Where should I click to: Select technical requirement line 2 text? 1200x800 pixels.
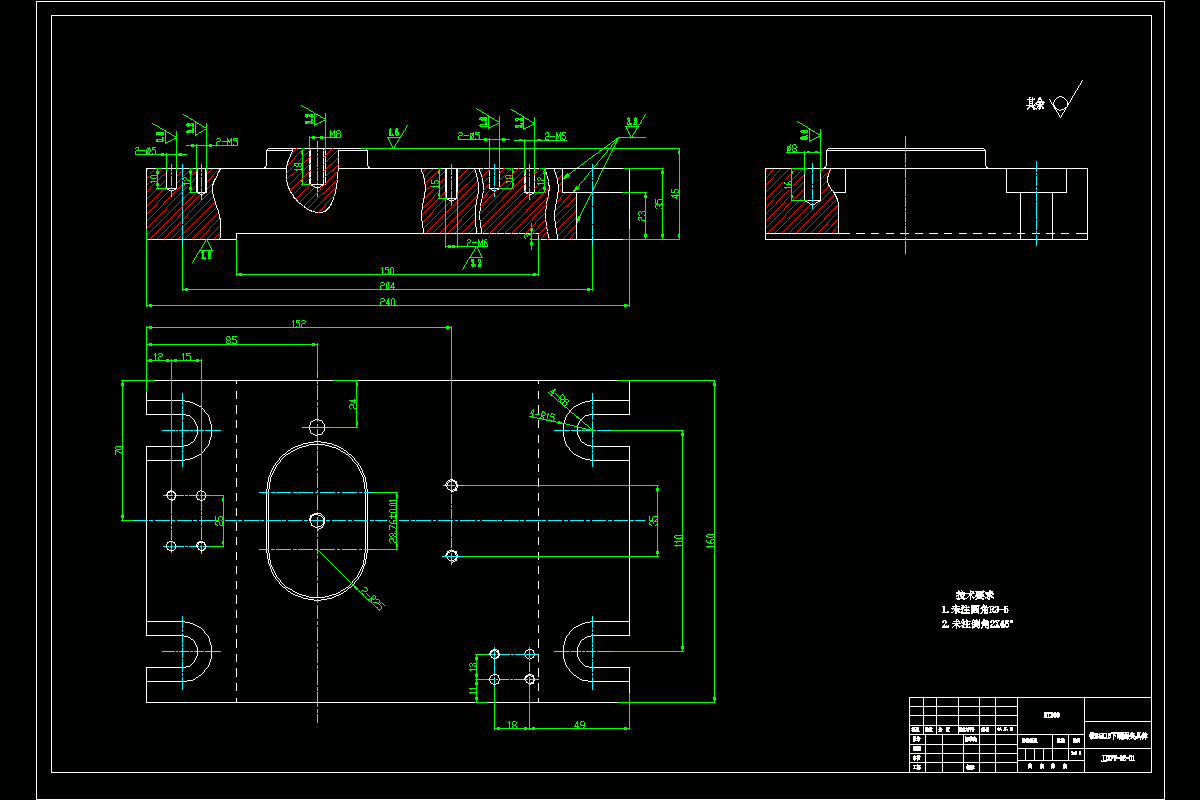(x=978, y=624)
